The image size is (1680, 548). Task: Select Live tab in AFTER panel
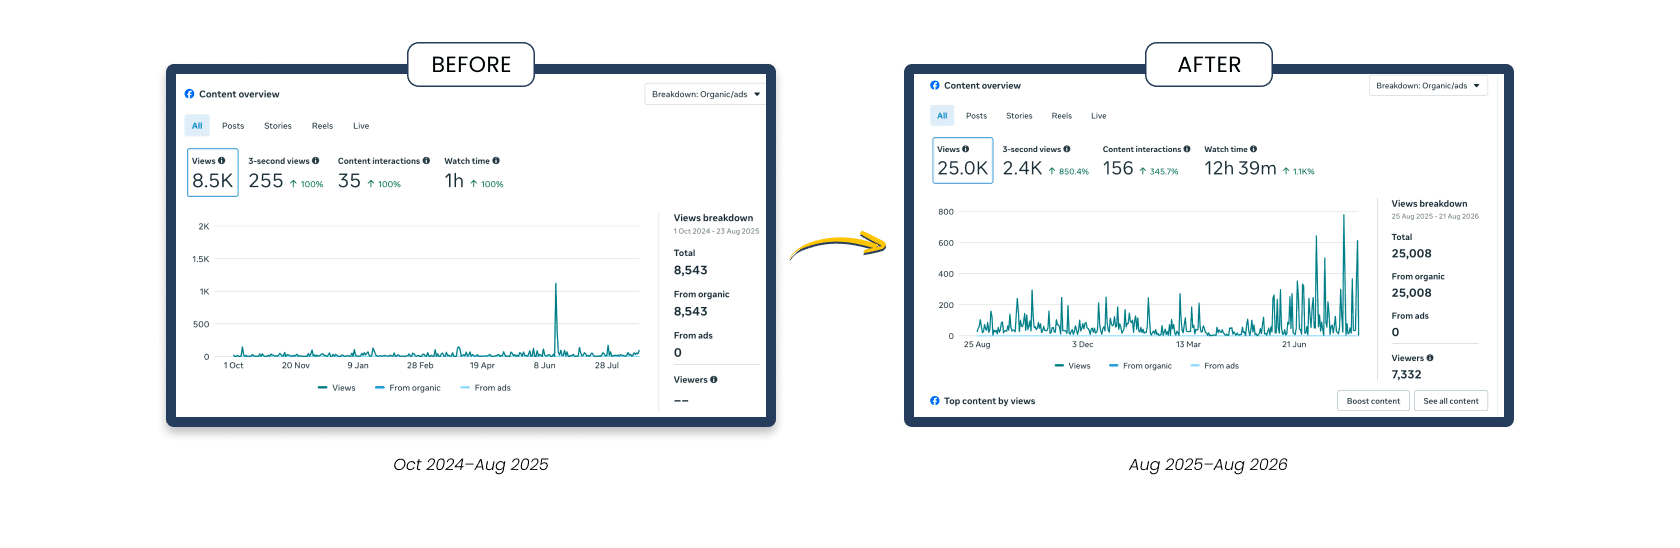1099,116
